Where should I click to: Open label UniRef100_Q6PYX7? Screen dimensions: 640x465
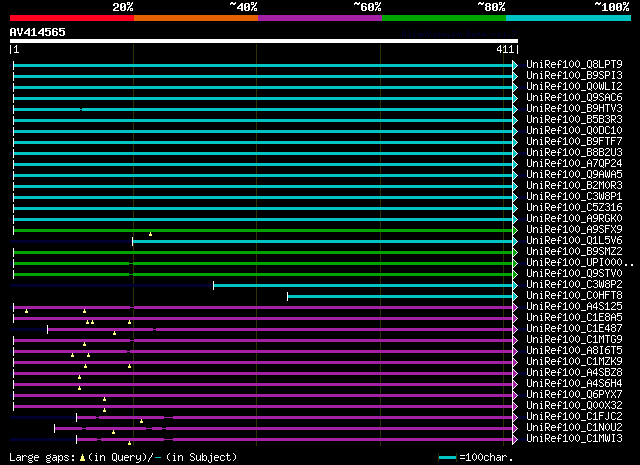pos(574,395)
